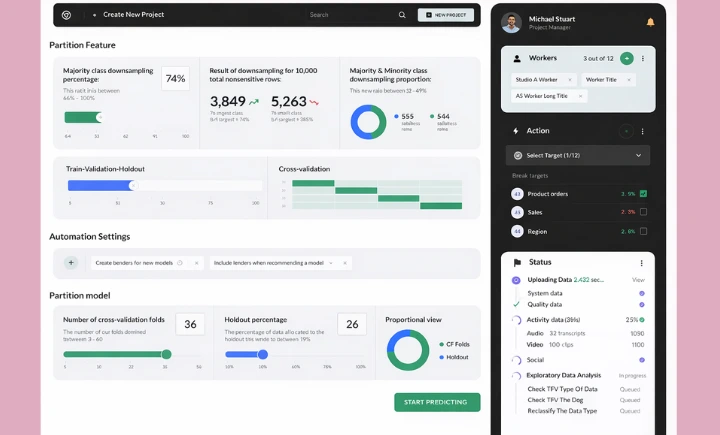Open Action panel three-dot menu
This screenshot has width=720, height=435.
click(x=642, y=131)
